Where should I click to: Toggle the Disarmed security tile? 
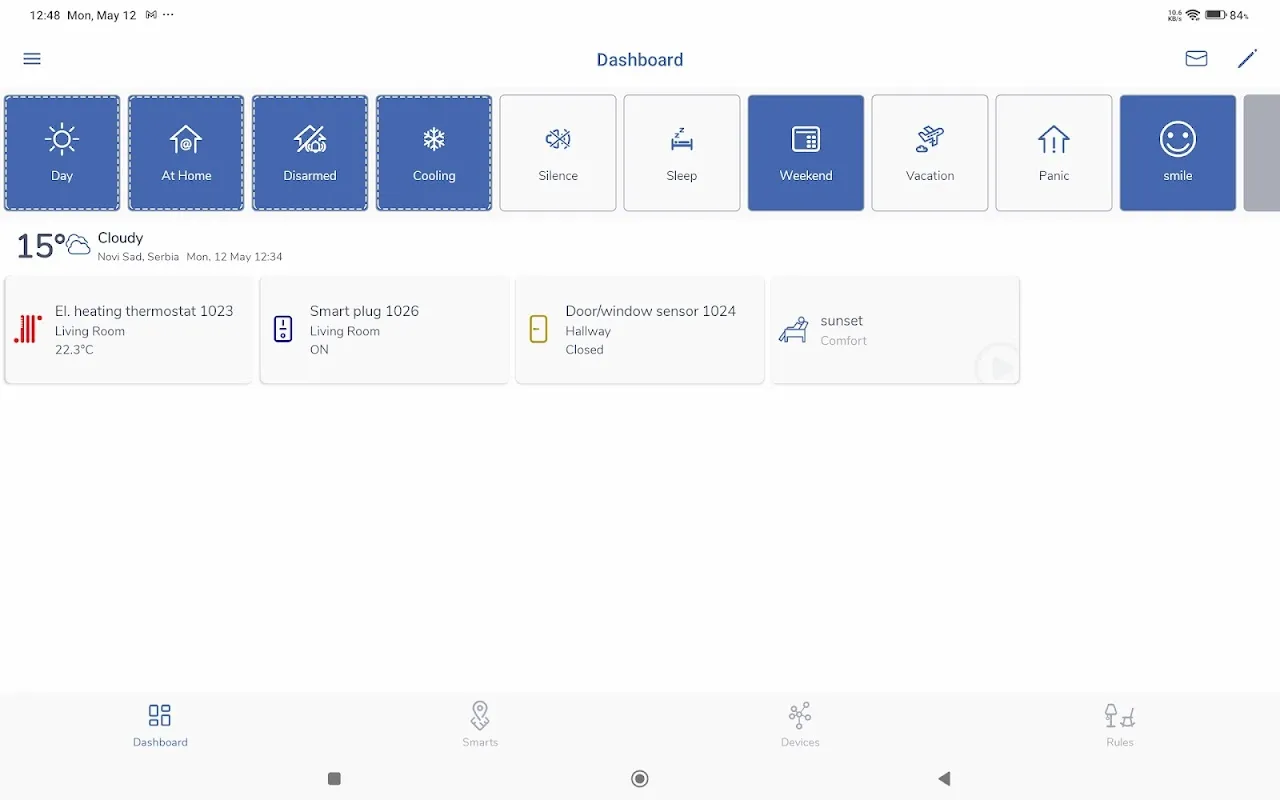310,153
